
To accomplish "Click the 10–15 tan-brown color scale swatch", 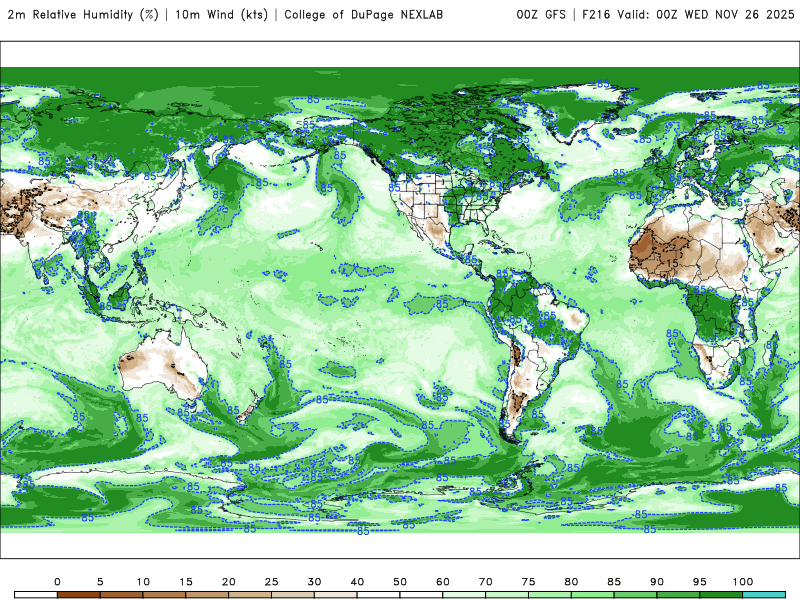I will [x=164, y=595].
